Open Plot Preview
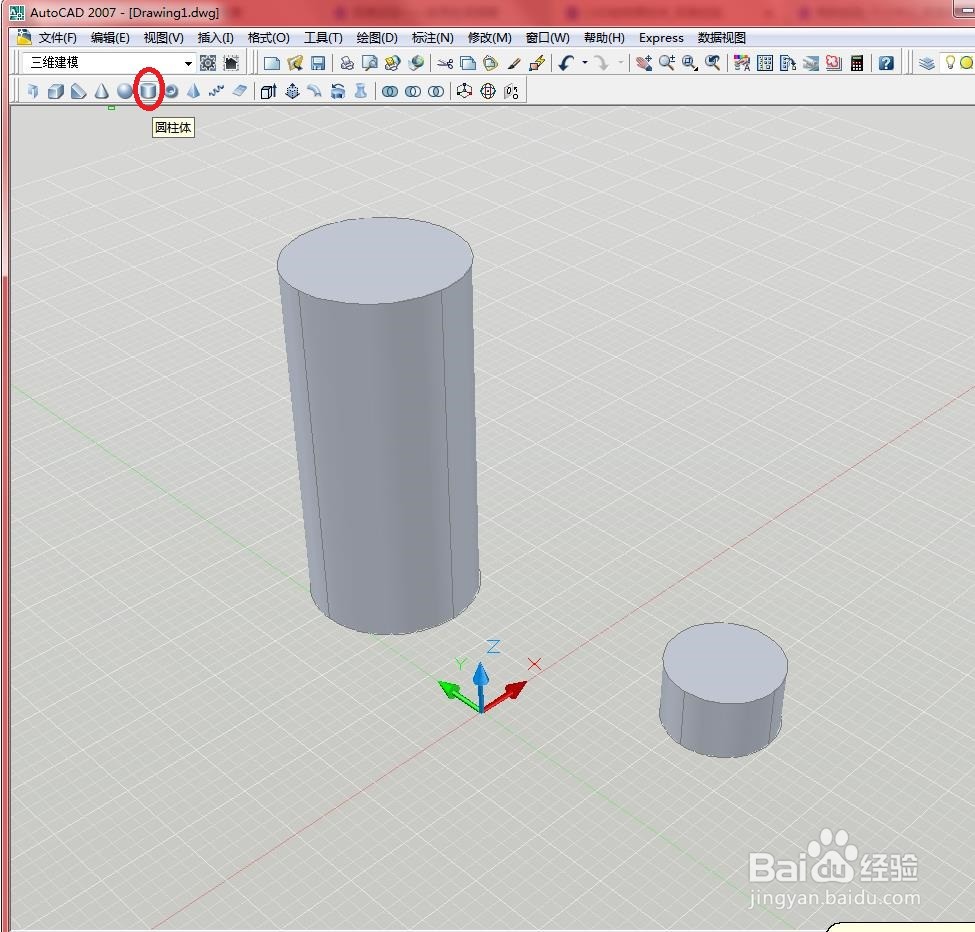 370,63
